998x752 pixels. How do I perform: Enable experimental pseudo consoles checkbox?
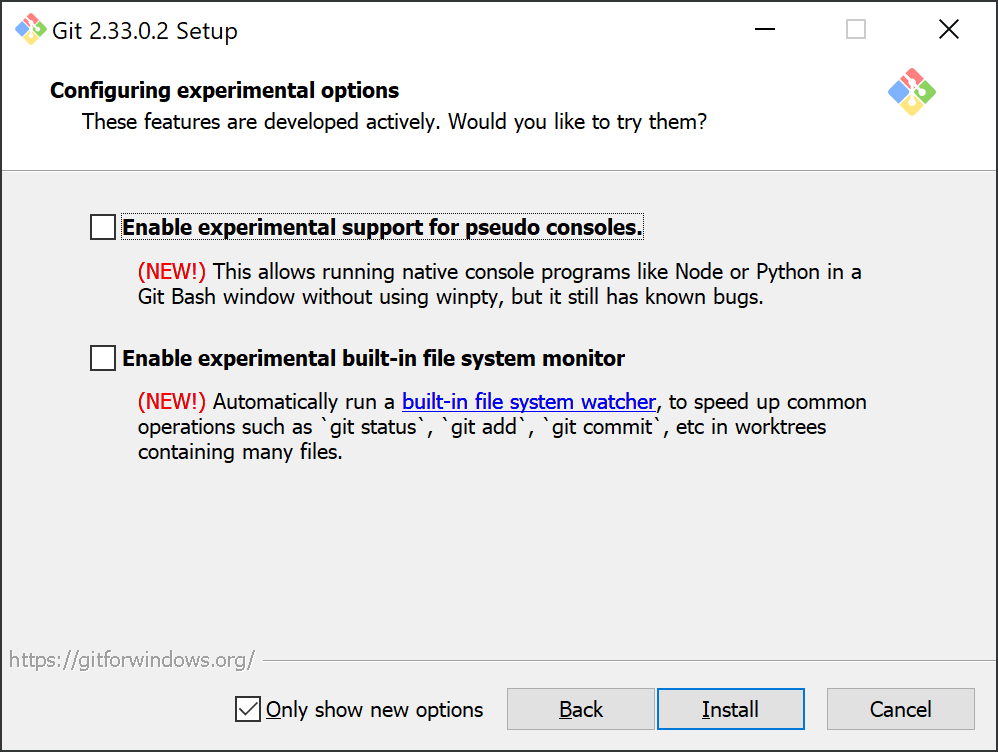coord(102,227)
